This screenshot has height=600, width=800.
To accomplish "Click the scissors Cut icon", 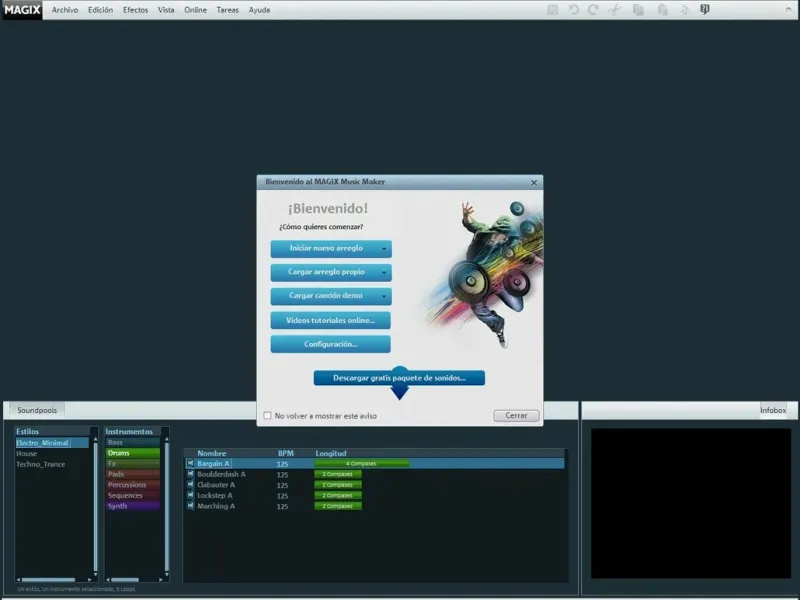I will (615, 10).
